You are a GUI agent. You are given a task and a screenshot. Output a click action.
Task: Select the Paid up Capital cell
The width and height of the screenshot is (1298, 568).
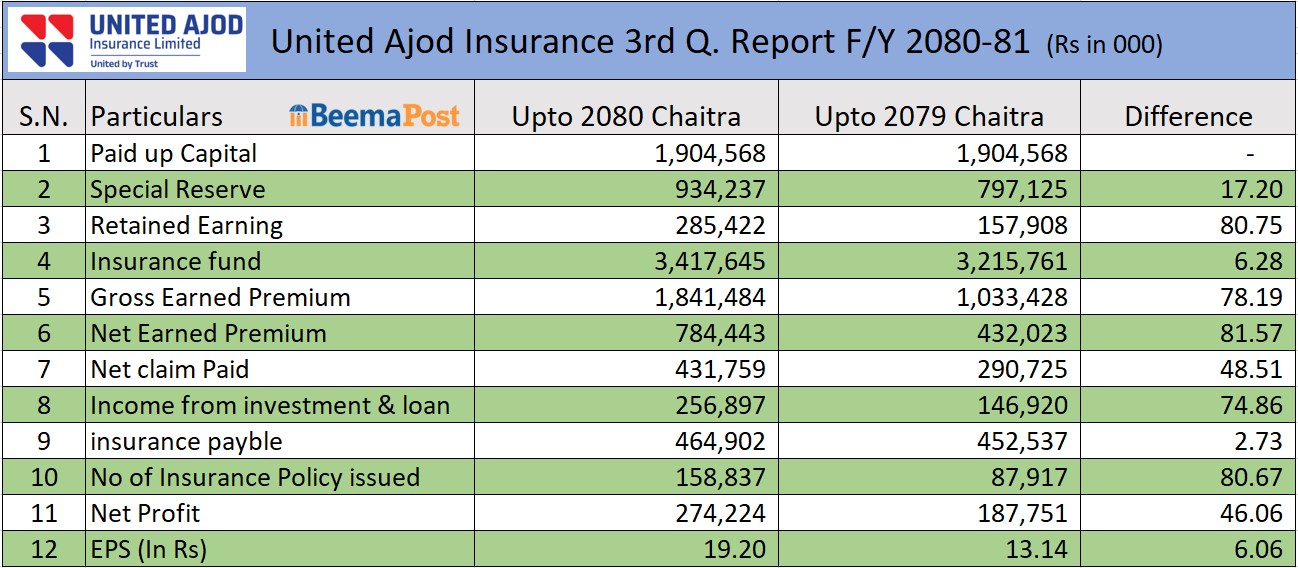174,154
